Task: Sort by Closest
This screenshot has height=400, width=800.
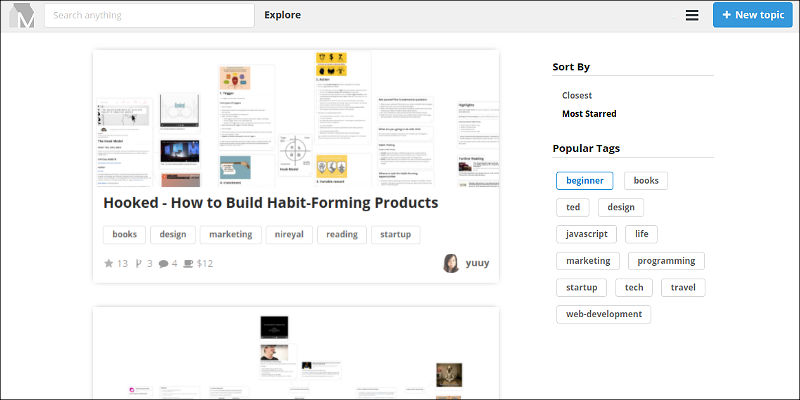Action: click(x=577, y=95)
